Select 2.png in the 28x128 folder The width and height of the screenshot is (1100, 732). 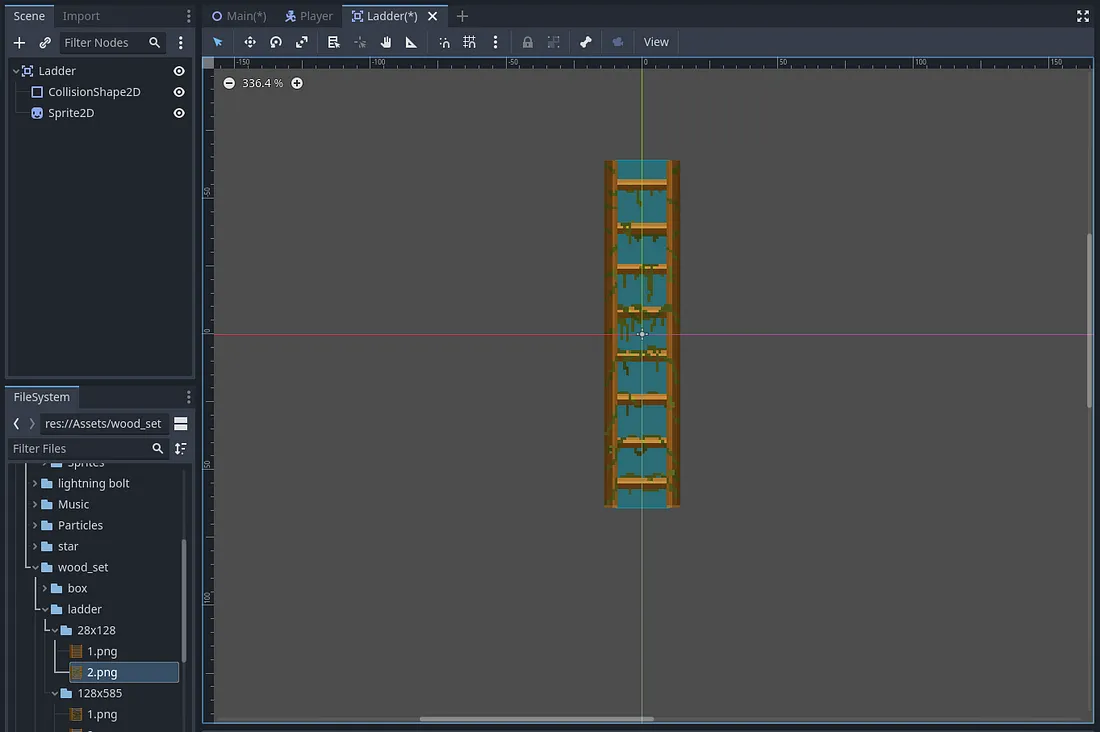pos(124,672)
